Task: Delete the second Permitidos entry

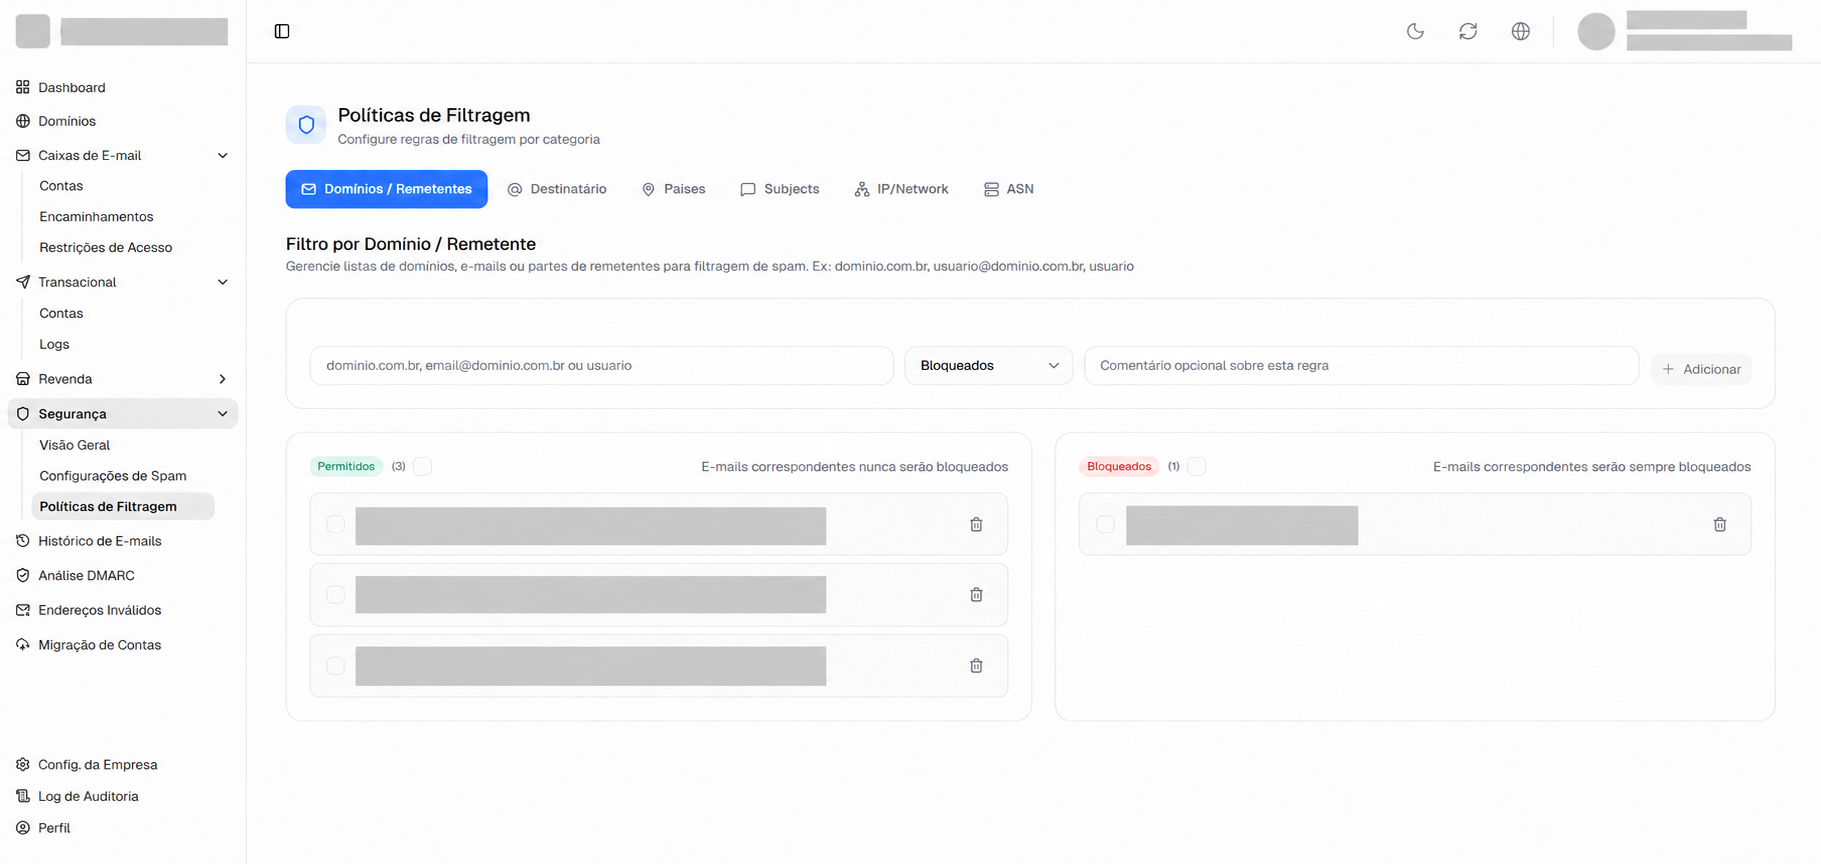Action: [x=976, y=595]
